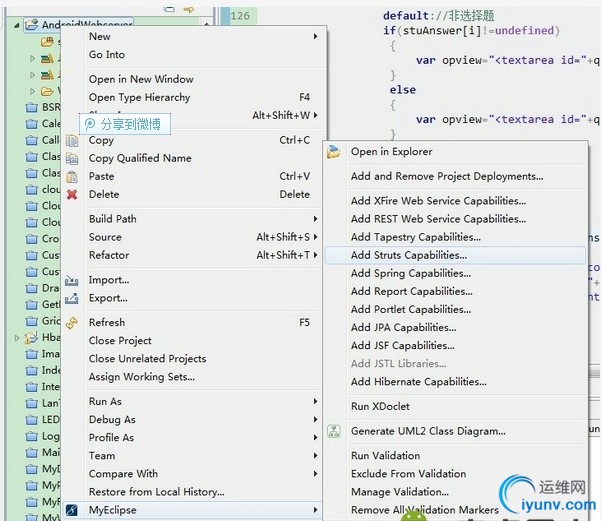This screenshot has height=521, width=602.
Task: Click the Generate UML2 diagram icon
Action: (x=334, y=431)
